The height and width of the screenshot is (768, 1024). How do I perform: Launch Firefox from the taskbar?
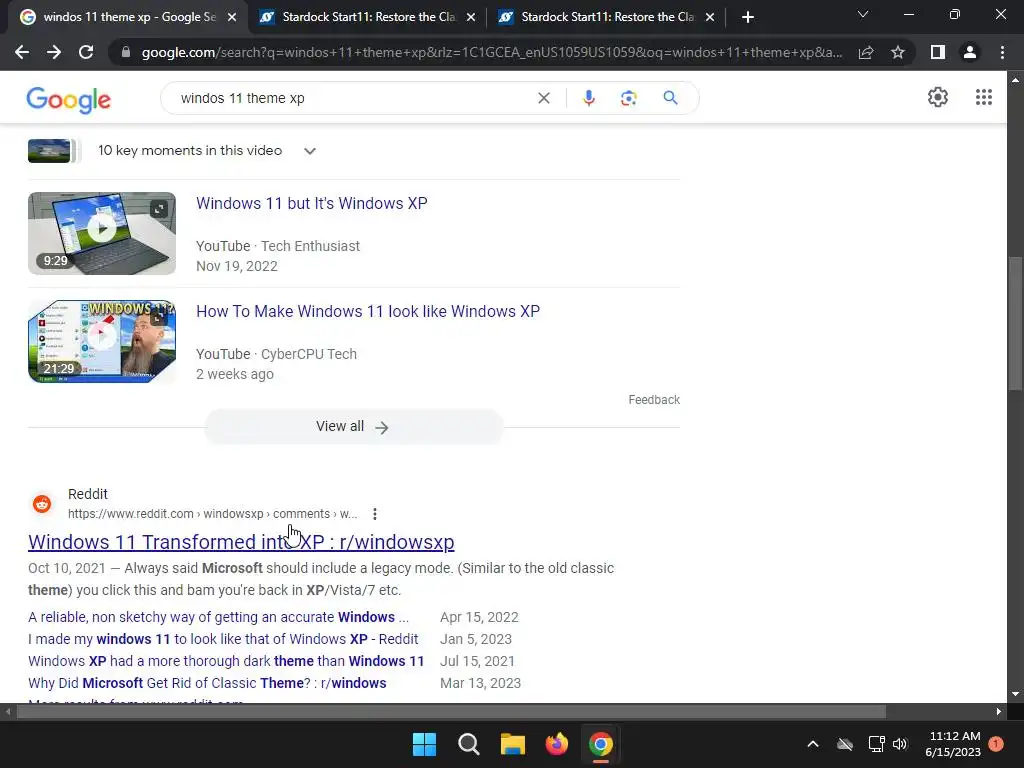click(556, 744)
